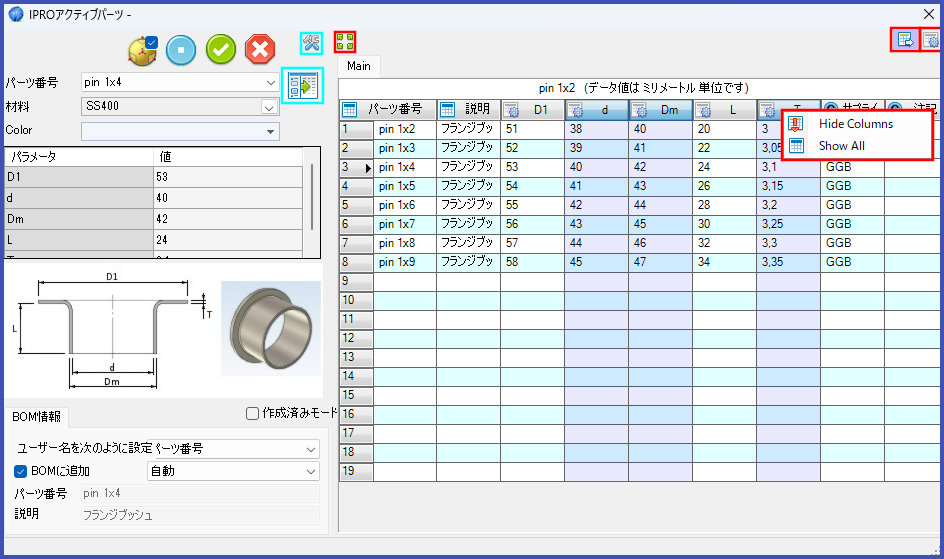Click the d parameter value 40
The height and width of the screenshot is (559, 944).
pyautogui.click(x=228, y=198)
